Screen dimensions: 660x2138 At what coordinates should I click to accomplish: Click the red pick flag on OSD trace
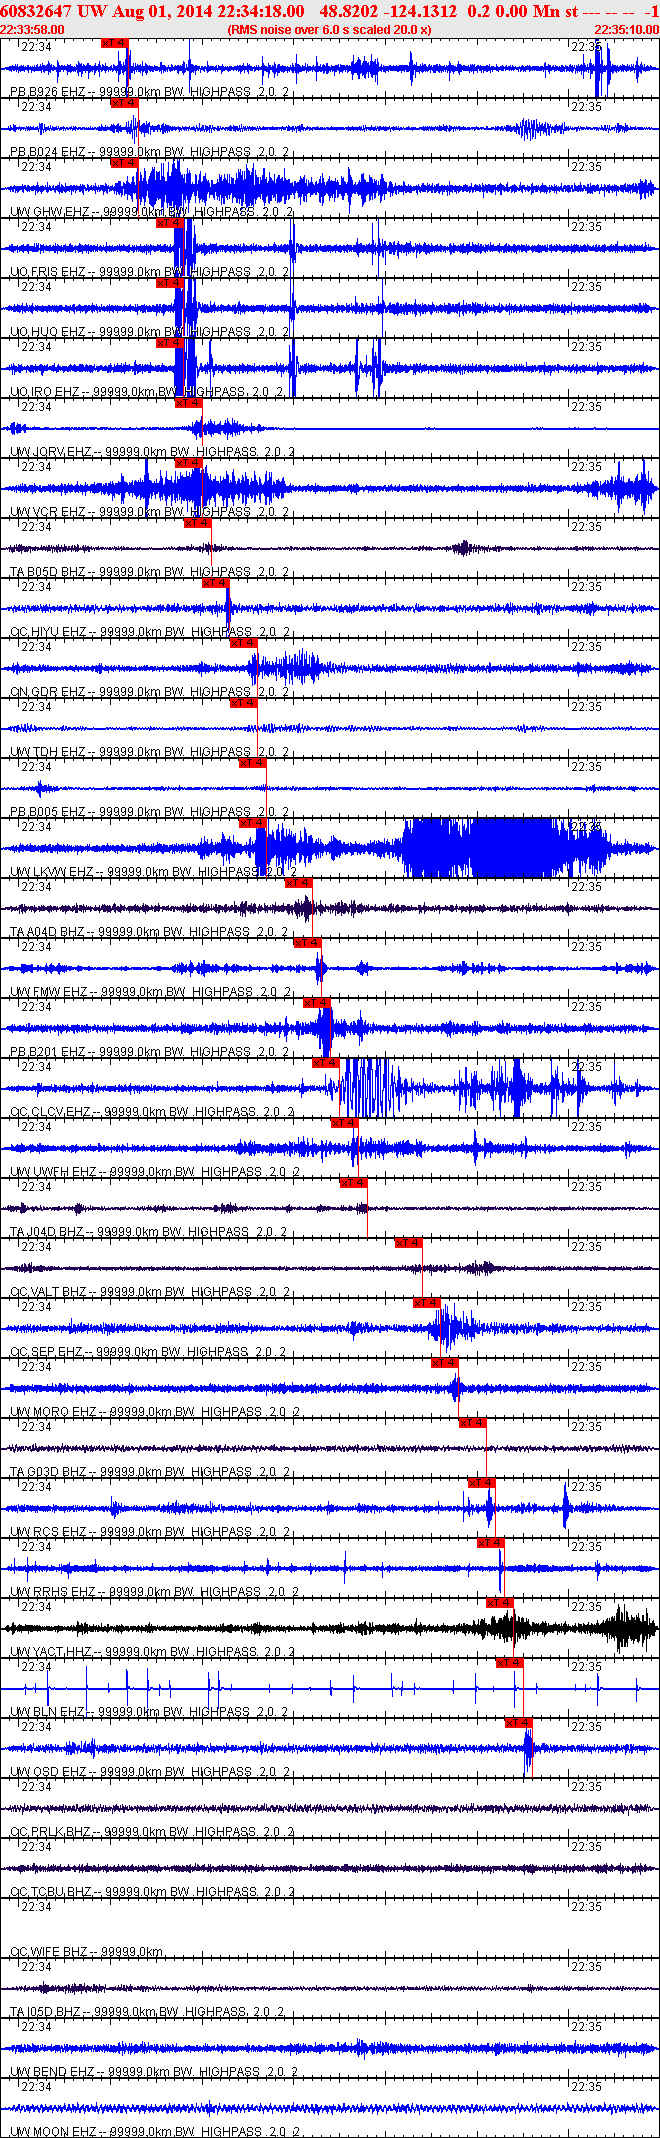(518, 1723)
